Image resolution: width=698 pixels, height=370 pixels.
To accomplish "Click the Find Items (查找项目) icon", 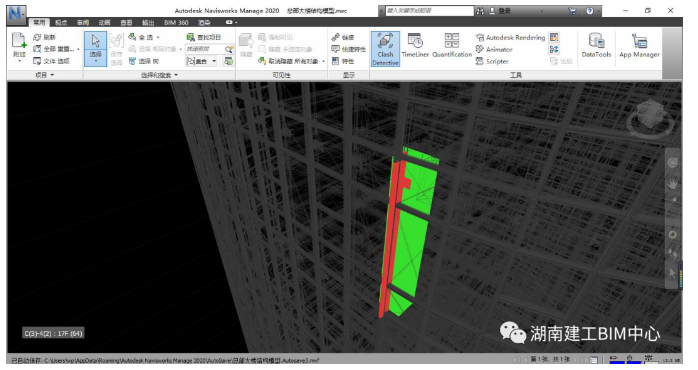I will 191,37.
